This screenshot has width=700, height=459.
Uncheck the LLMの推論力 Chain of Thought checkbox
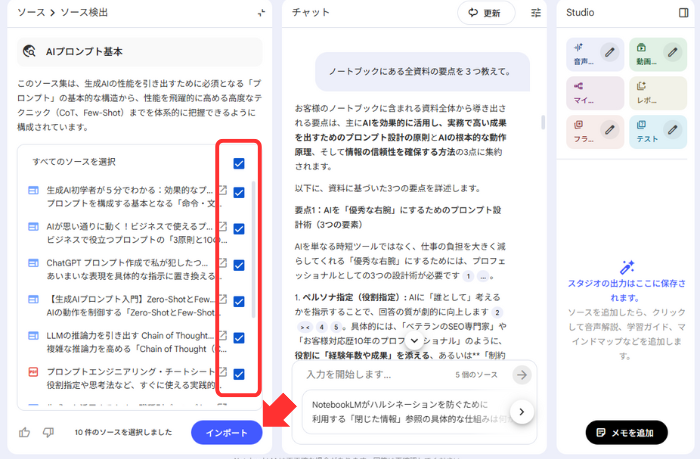[x=239, y=338]
